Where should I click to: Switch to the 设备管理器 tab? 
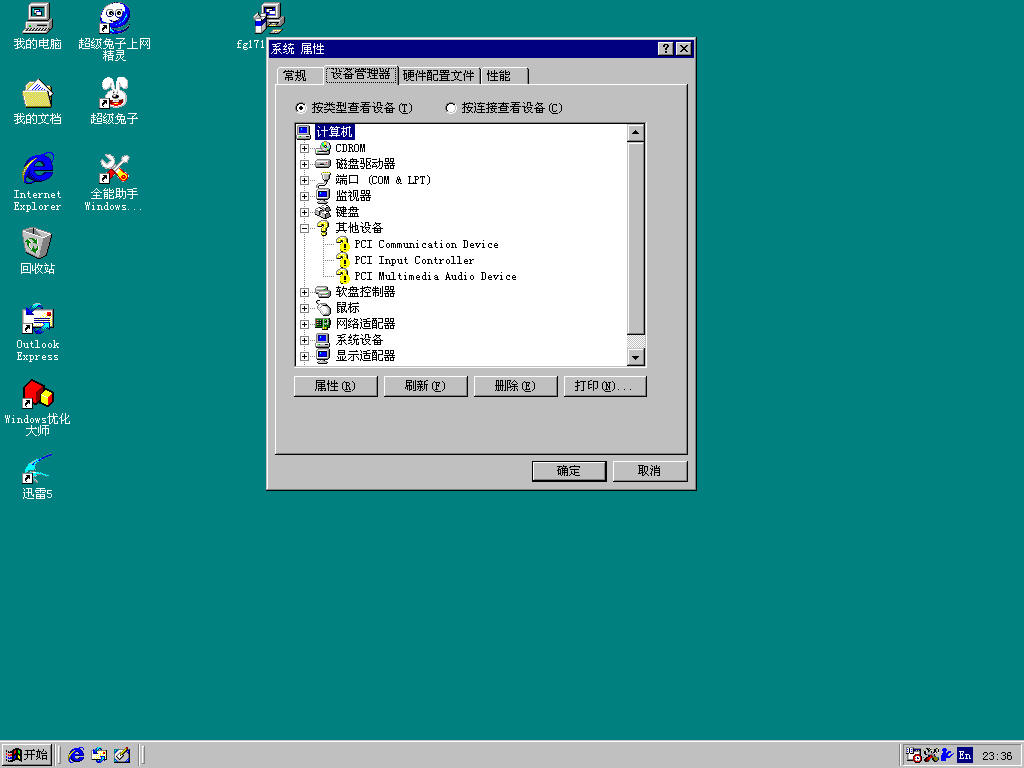point(360,74)
